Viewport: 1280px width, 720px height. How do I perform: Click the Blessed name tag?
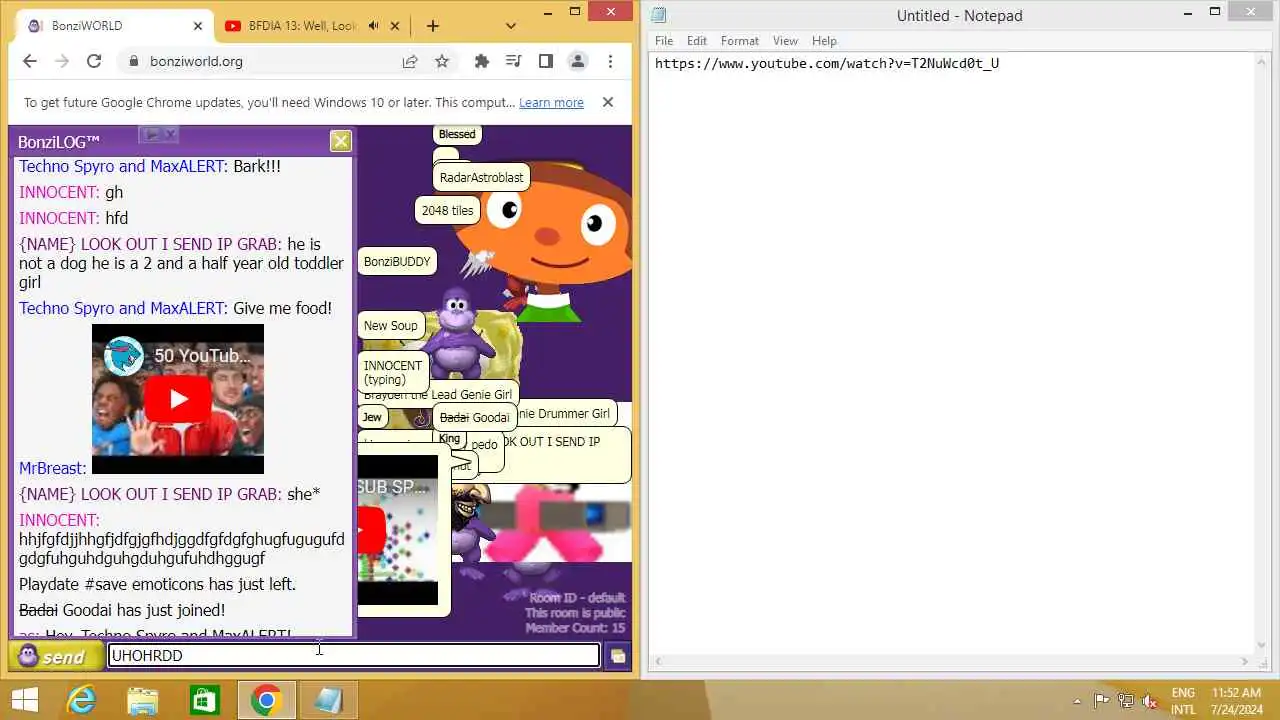click(457, 134)
